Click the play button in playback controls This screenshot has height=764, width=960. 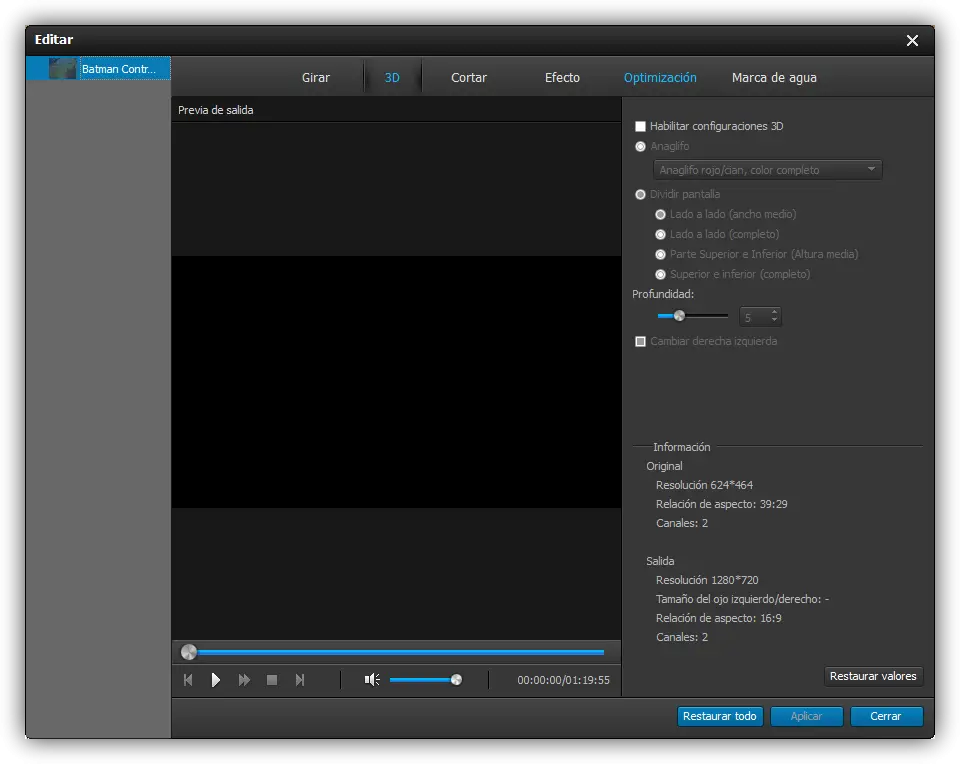click(216, 680)
